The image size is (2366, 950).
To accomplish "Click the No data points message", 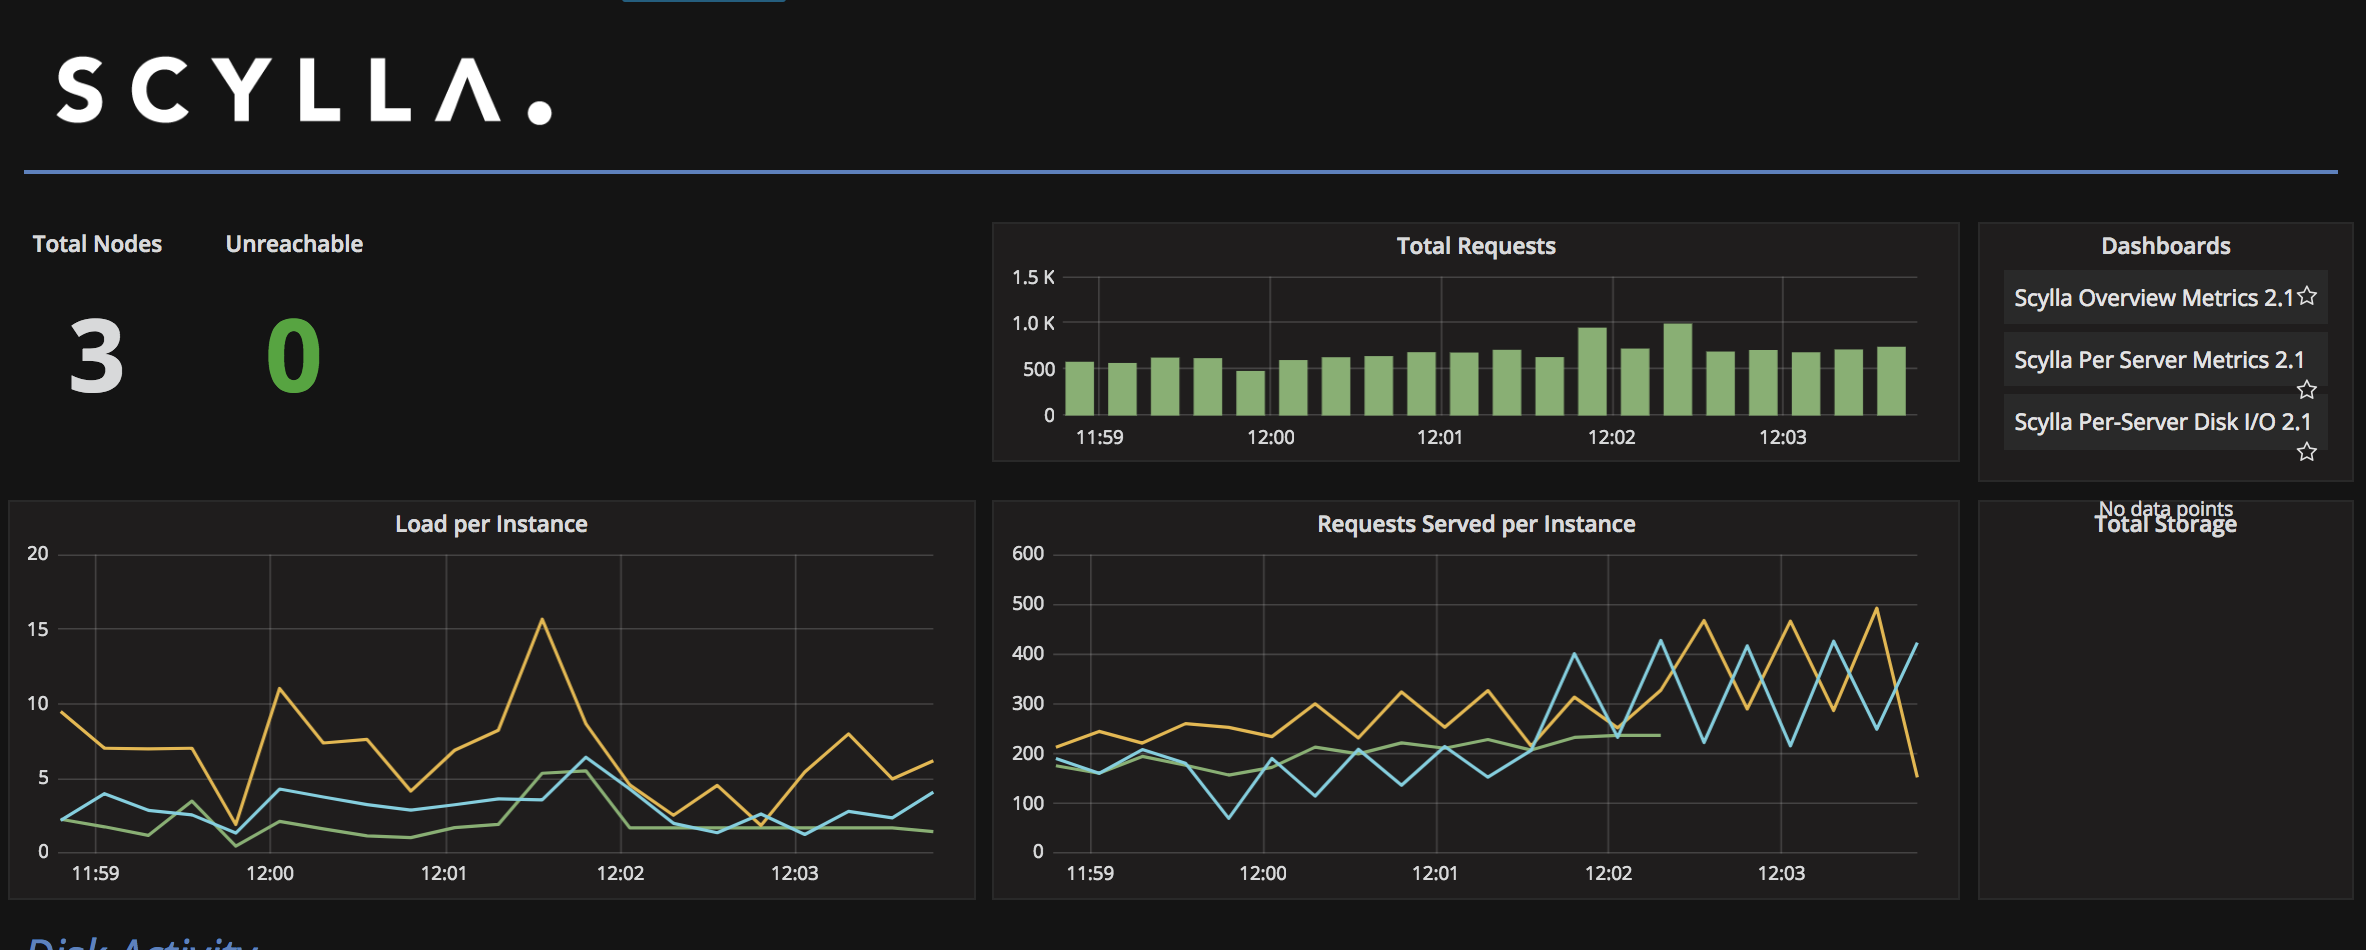I will tap(2165, 508).
